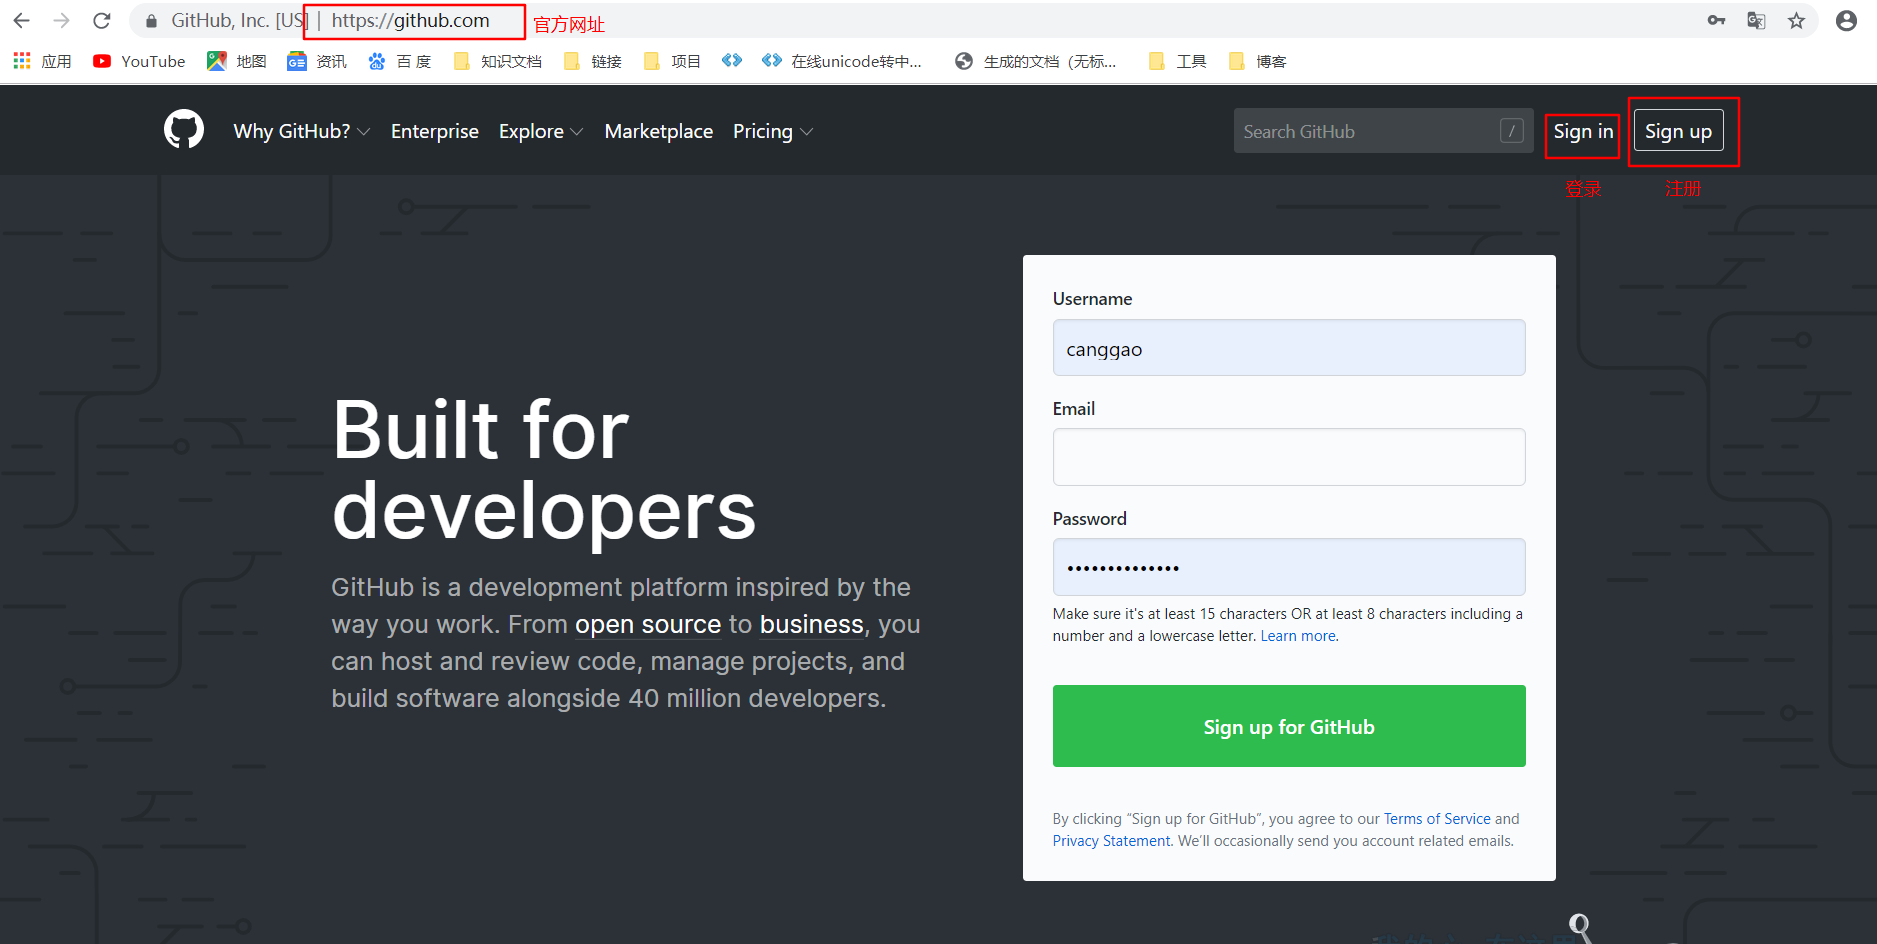Click the browser forward arrow
This screenshot has width=1877, height=944.
click(61, 20)
